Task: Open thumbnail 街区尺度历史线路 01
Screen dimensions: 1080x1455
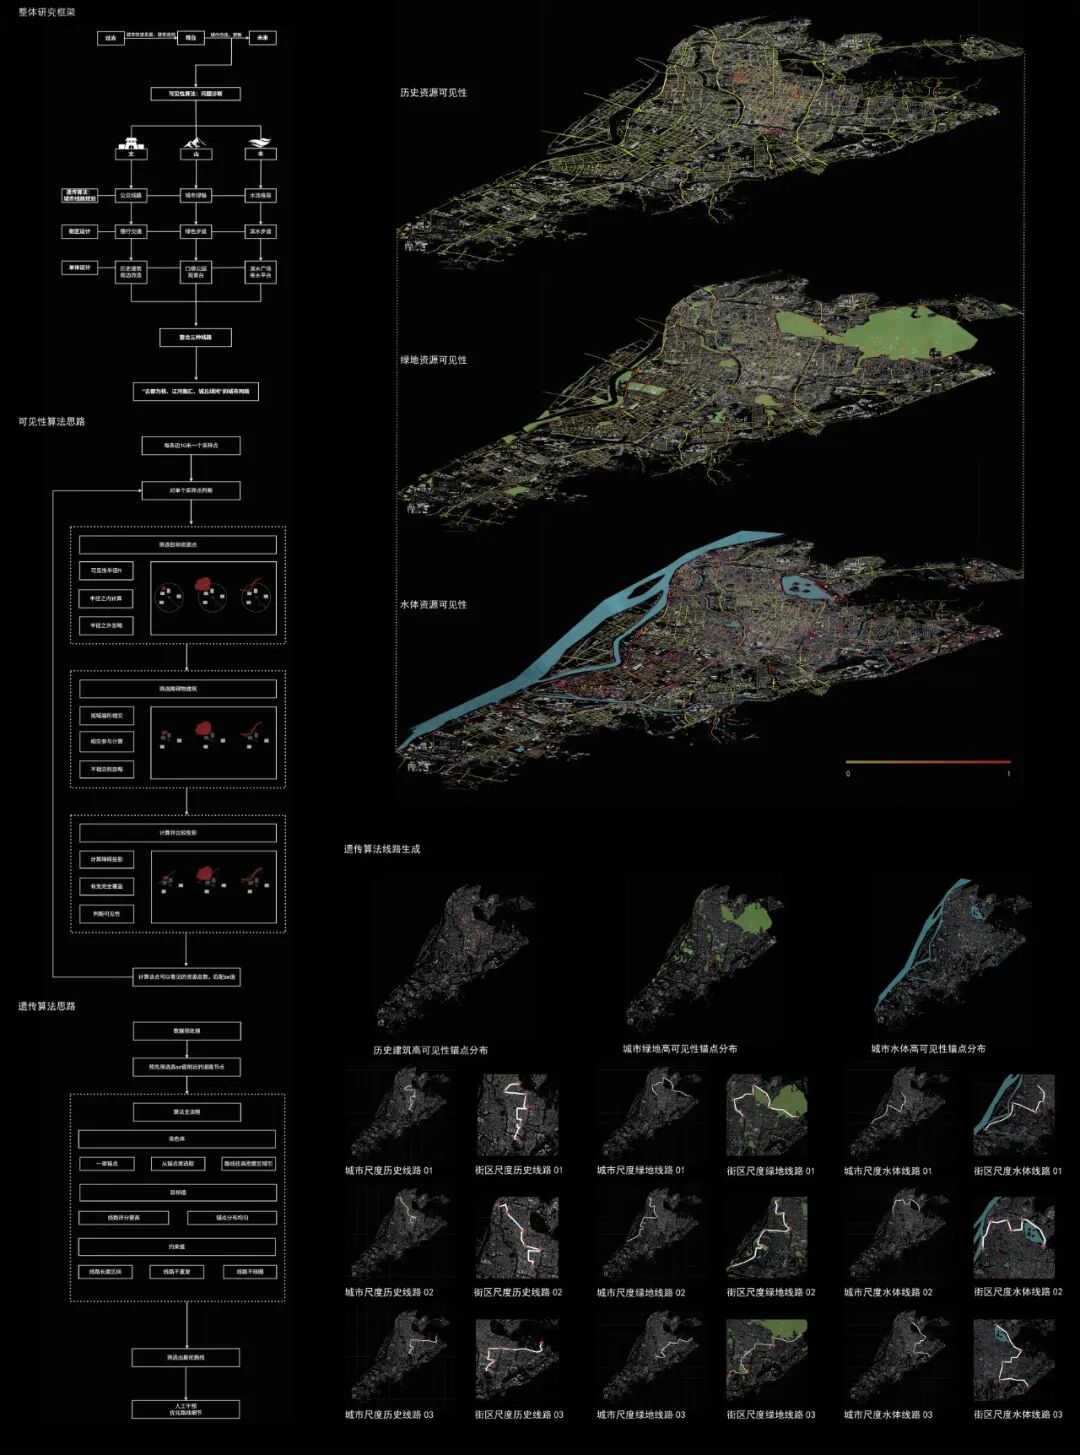Action: click(518, 1115)
